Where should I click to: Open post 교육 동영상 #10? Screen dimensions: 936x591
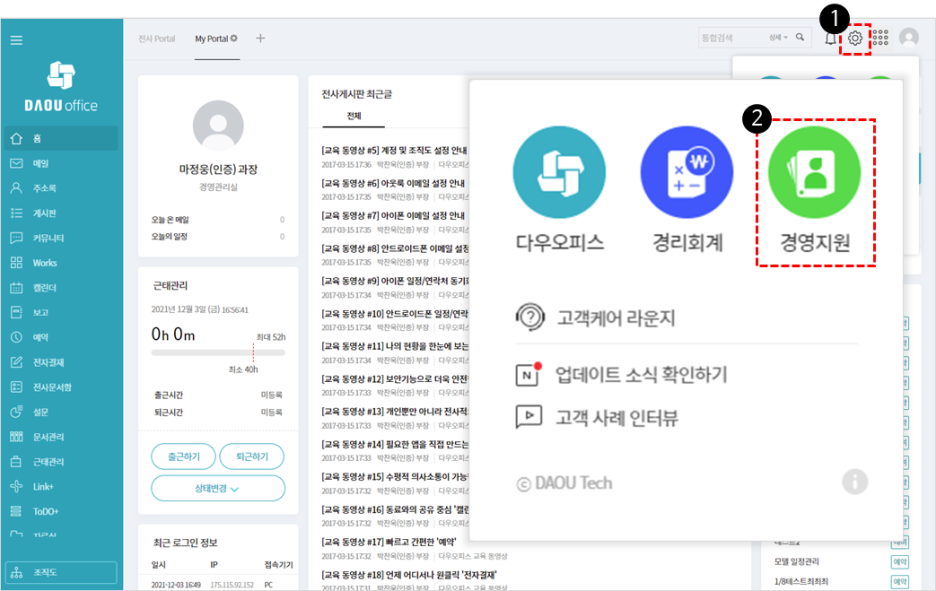(395, 313)
